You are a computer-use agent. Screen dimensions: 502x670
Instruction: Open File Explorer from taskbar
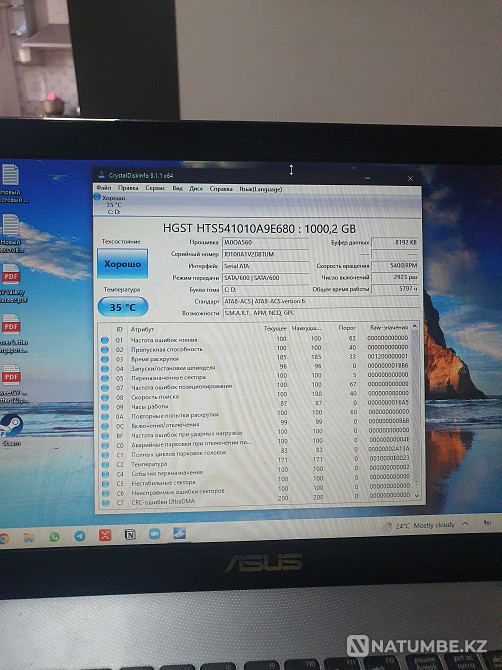tap(29, 537)
